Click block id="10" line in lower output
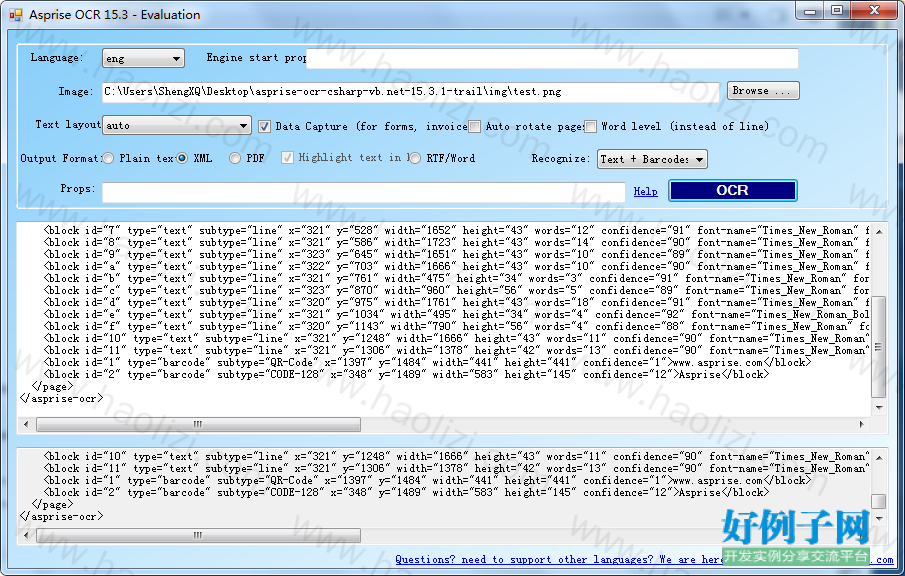The width and height of the screenshot is (905, 576). click(x=456, y=457)
